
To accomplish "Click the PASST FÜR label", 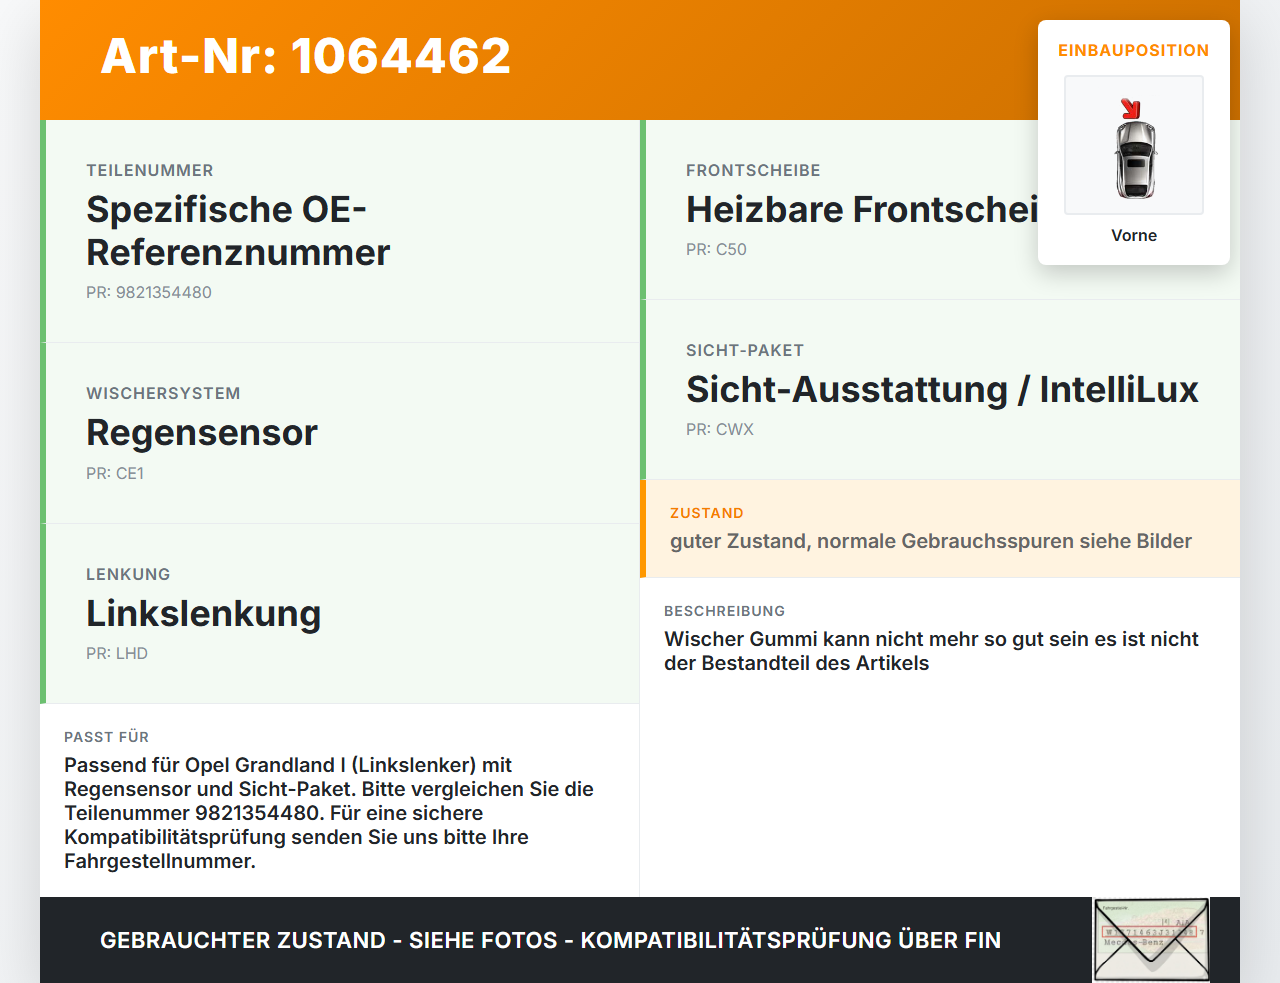I will pos(106,737).
